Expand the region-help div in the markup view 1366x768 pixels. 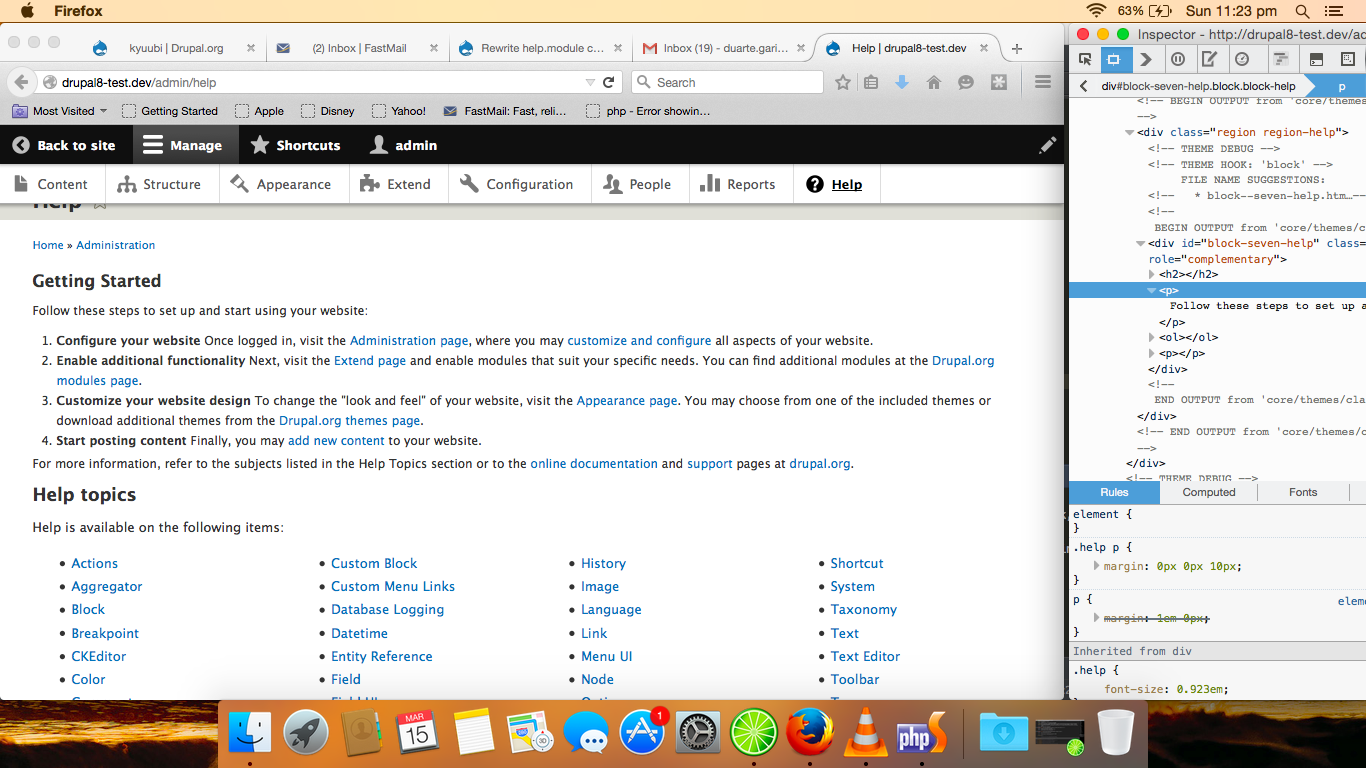click(1129, 131)
